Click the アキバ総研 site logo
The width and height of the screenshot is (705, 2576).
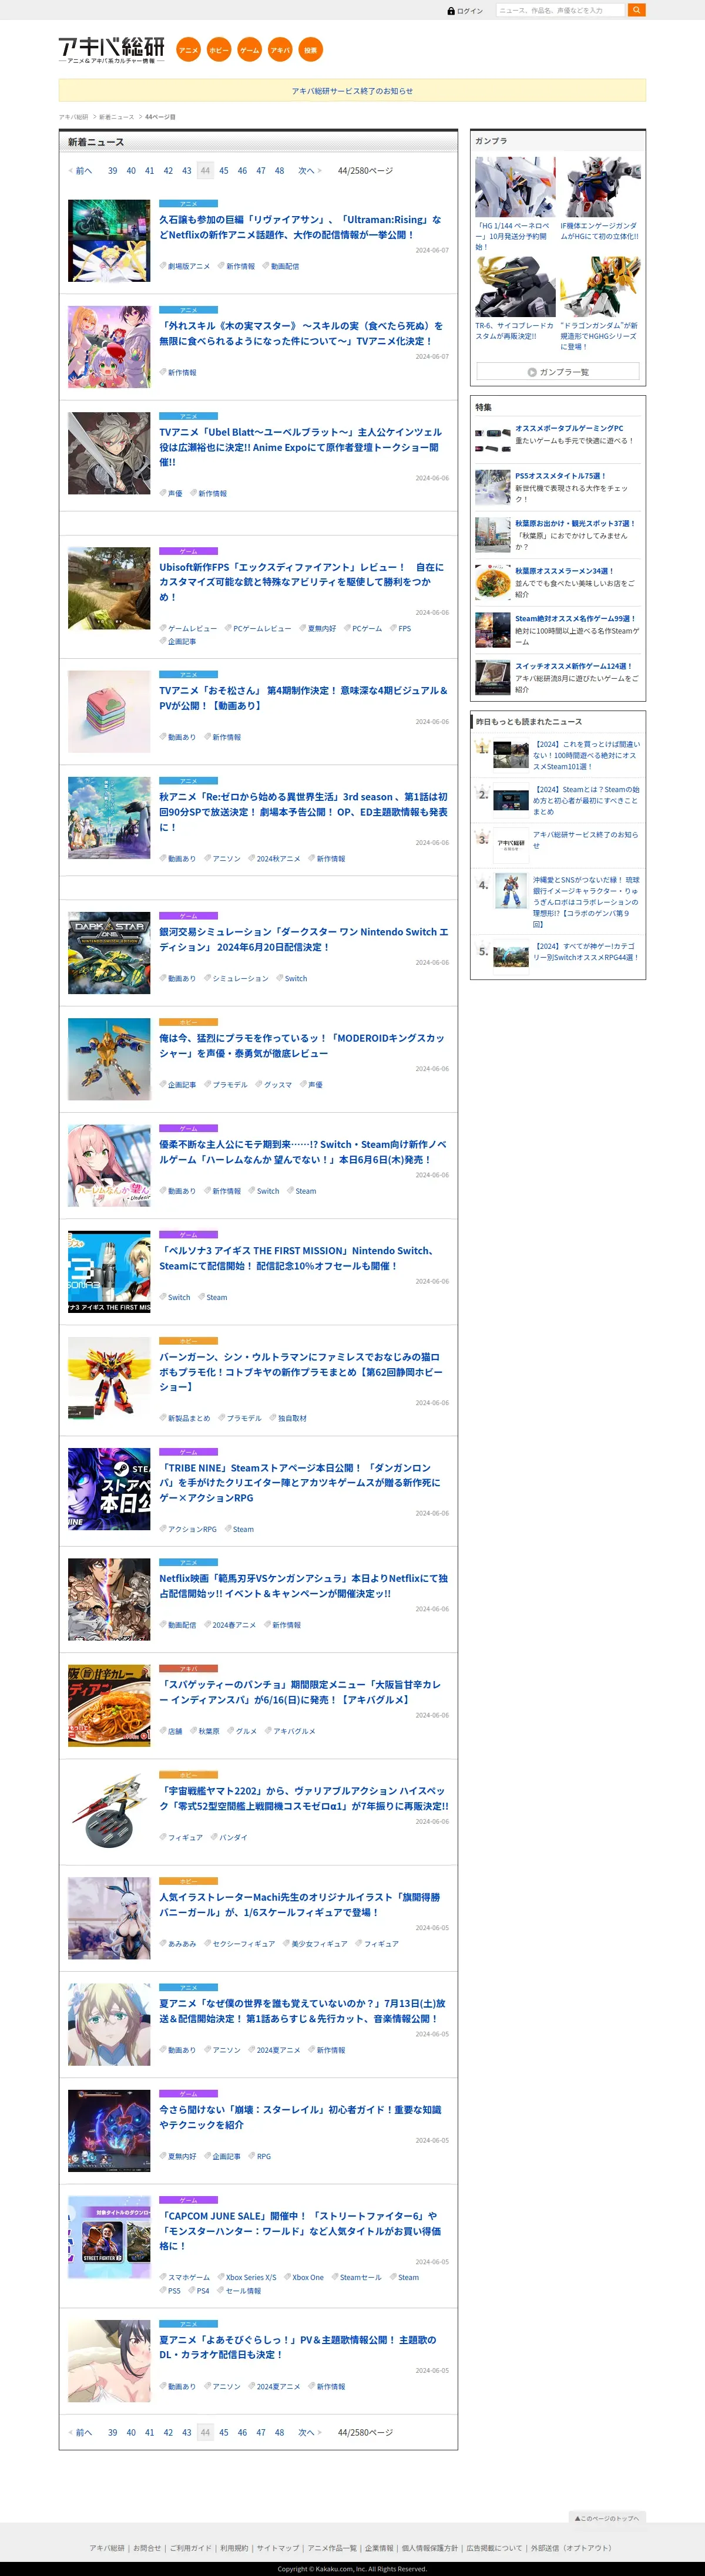click(x=111, y=50)
